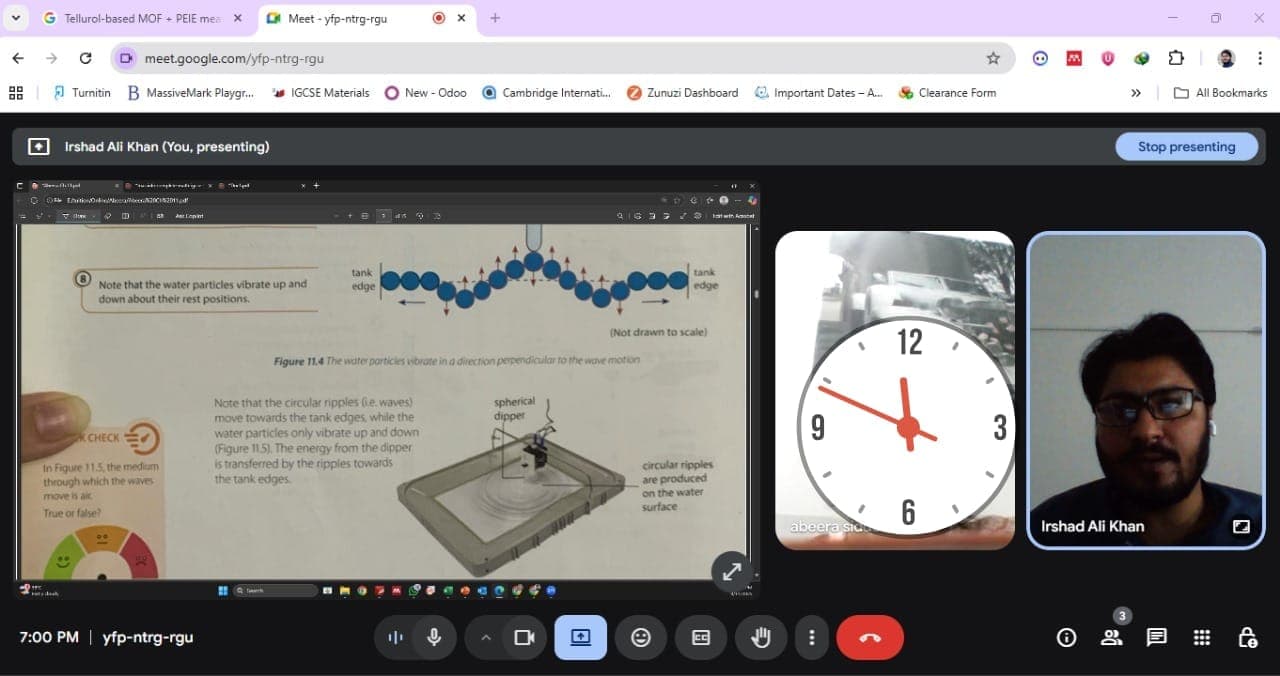Show the people panel
This screenshot has height=676, width=1280.
pos(1112,637)
